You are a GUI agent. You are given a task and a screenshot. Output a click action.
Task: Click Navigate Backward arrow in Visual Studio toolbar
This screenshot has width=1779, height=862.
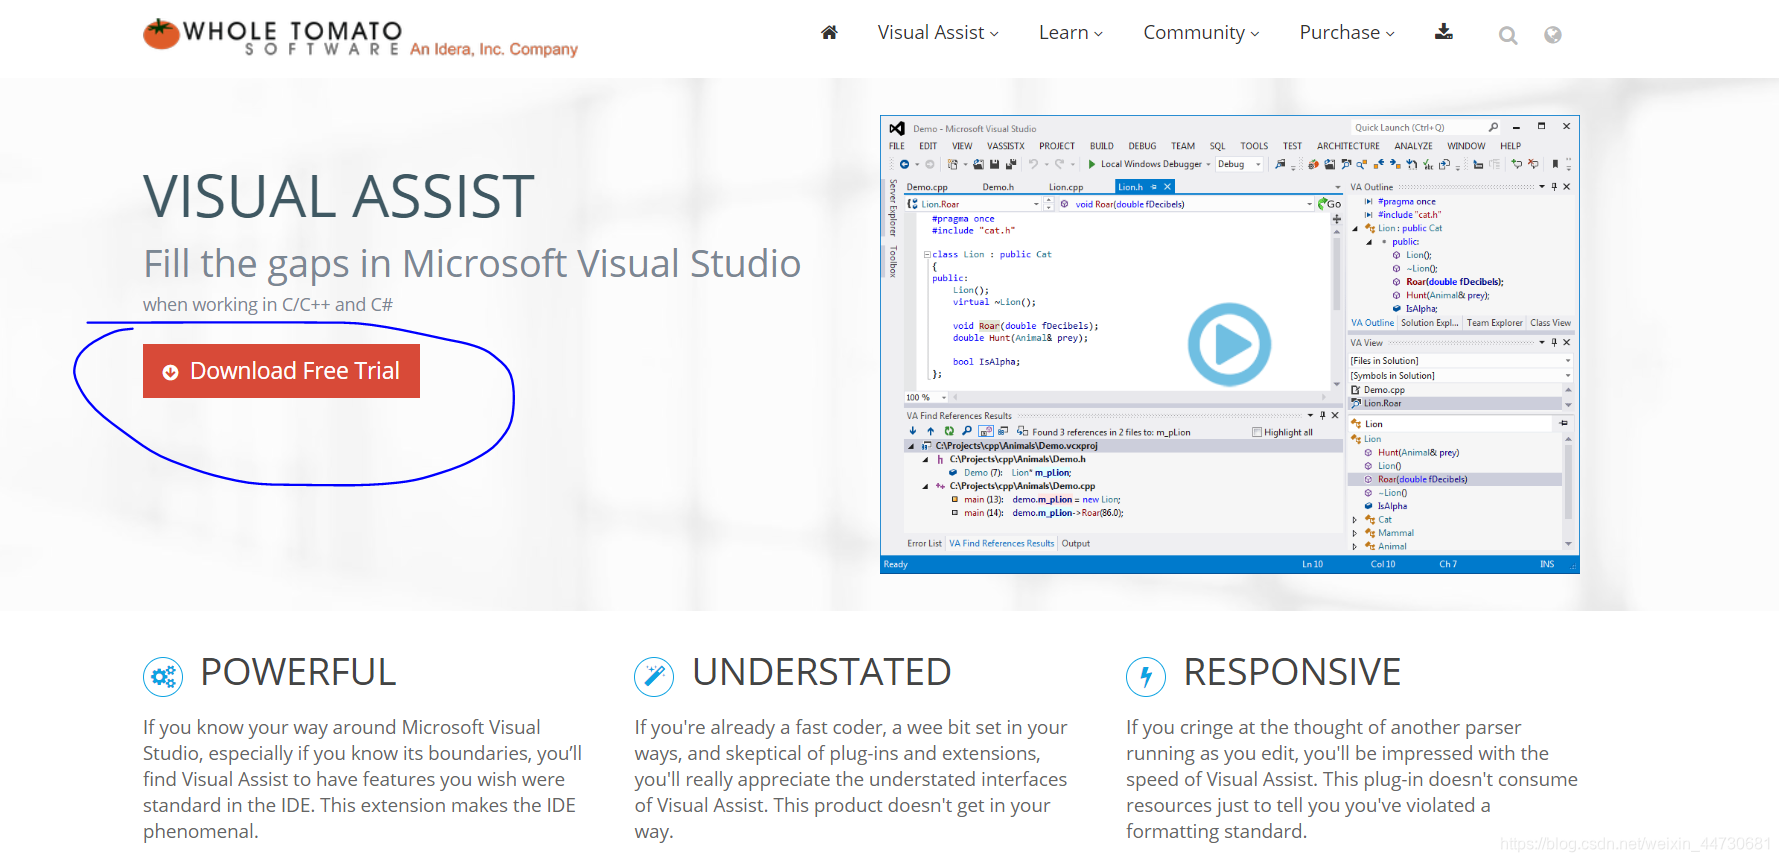pyautogui.click(x=904, y=164)
